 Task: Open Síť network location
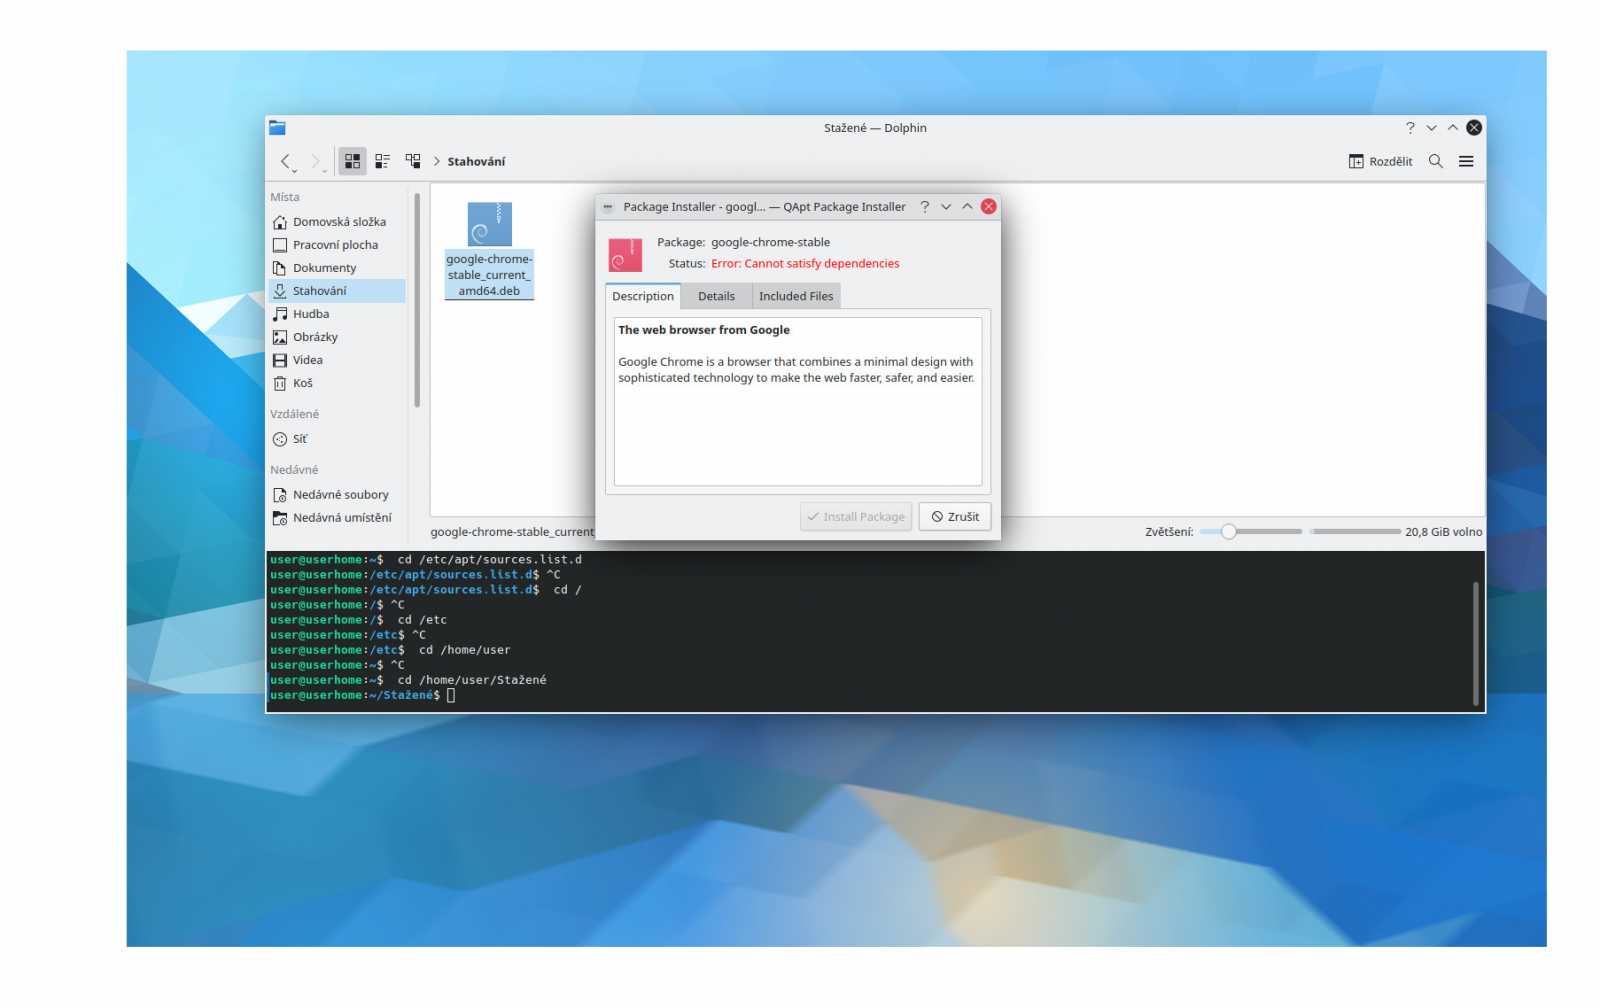[x=338, y=439]
